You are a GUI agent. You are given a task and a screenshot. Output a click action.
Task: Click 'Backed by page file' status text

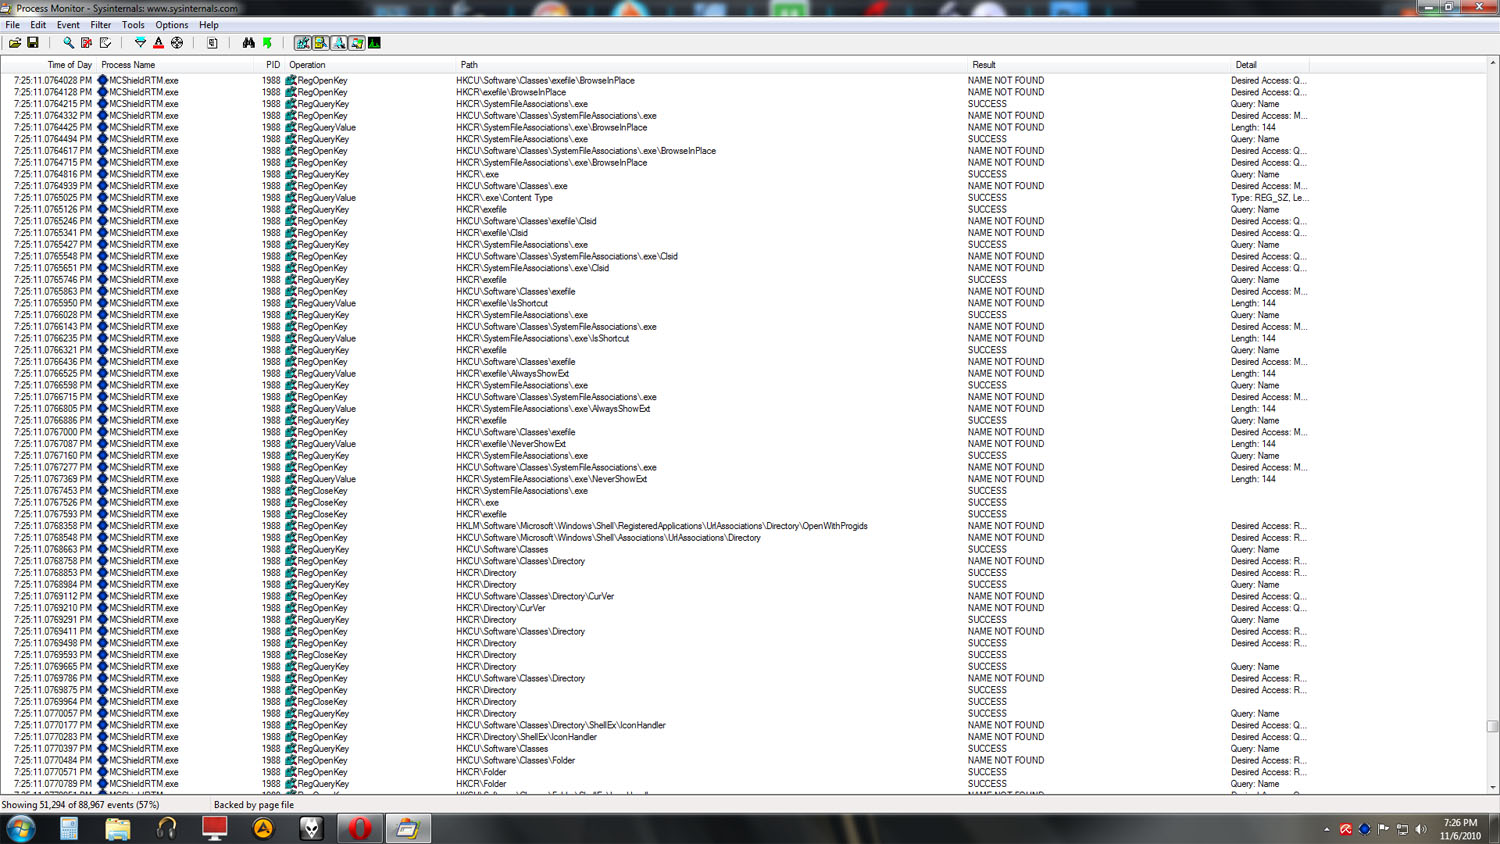[254, 805]
